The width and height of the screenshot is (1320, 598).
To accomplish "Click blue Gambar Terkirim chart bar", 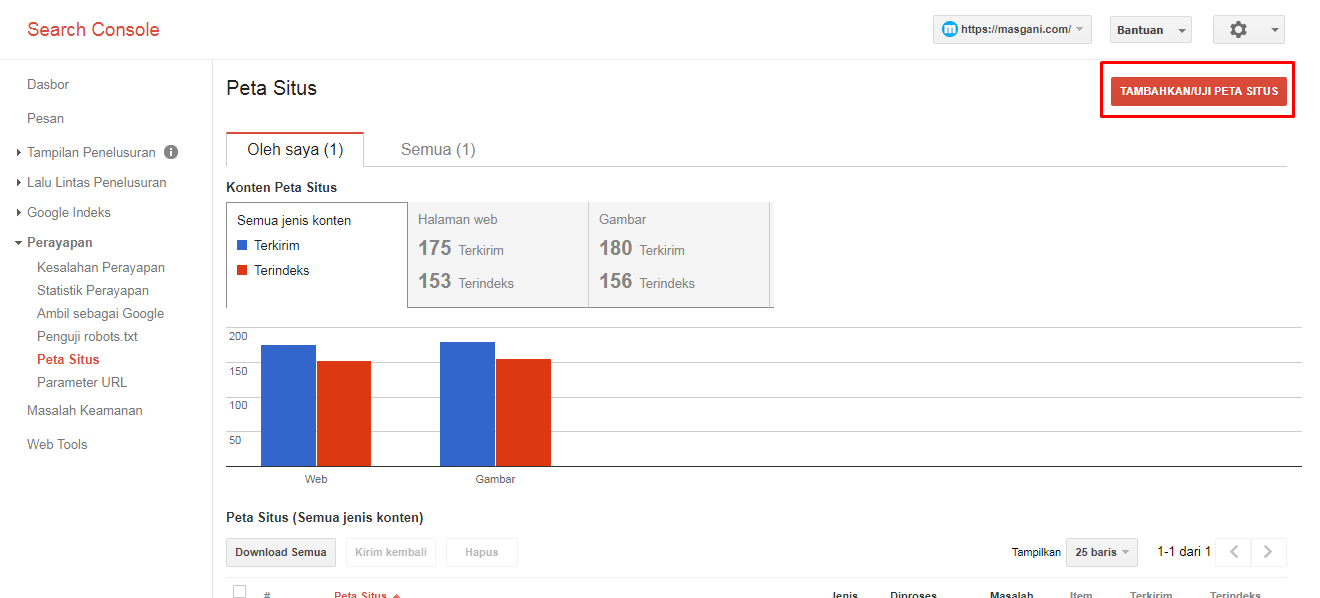I will pyautogui.click(x=467, y=404).
